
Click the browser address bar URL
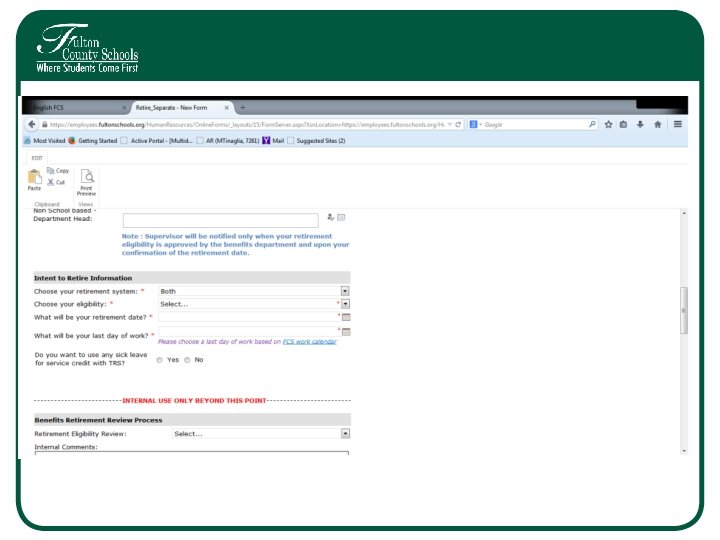coord(247,124)
